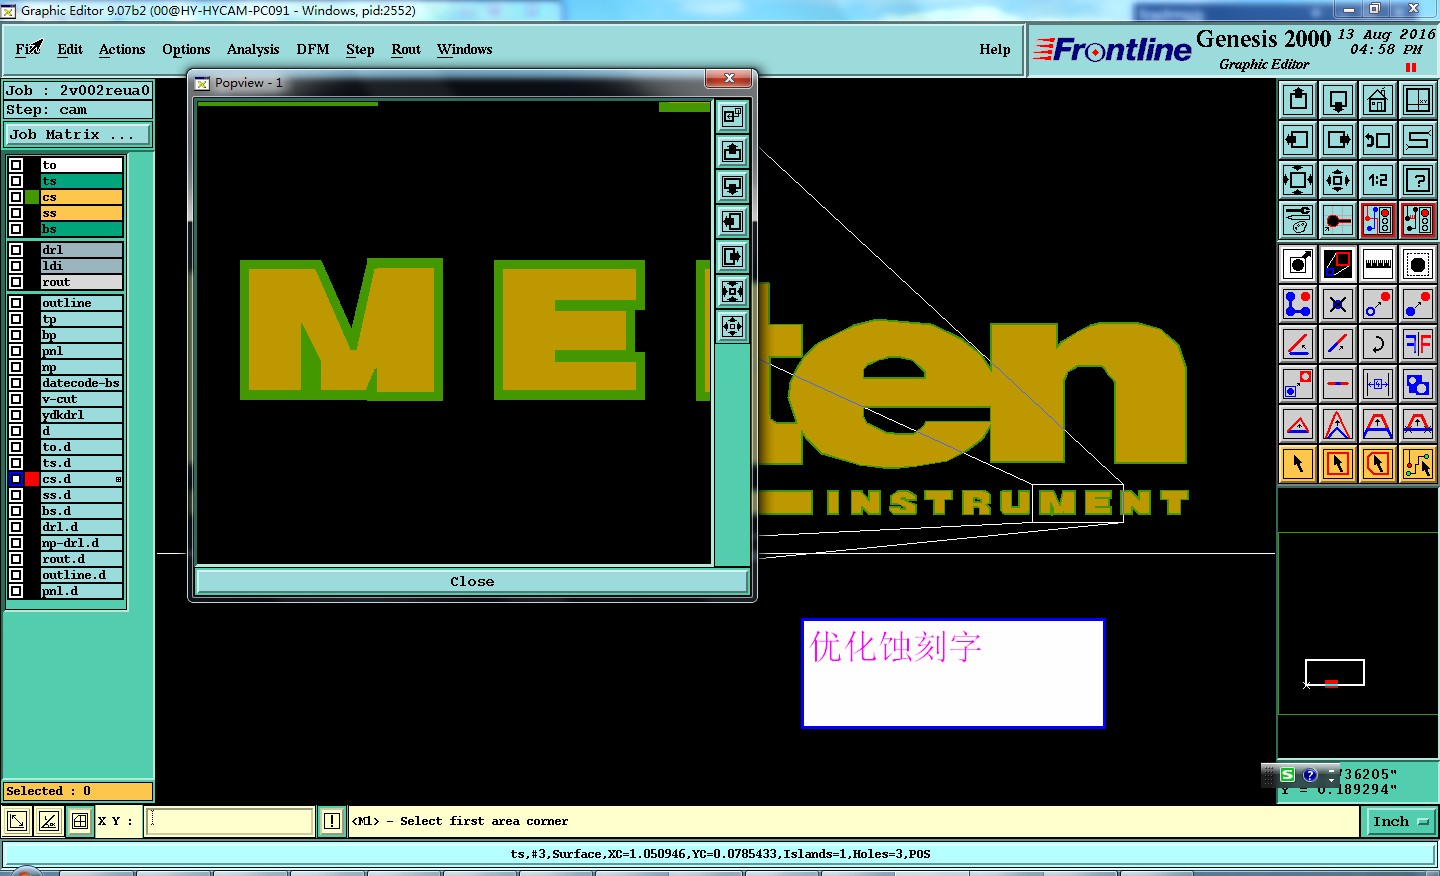
Task: Toggle the checkbox for layer outline
Action: 16,303
